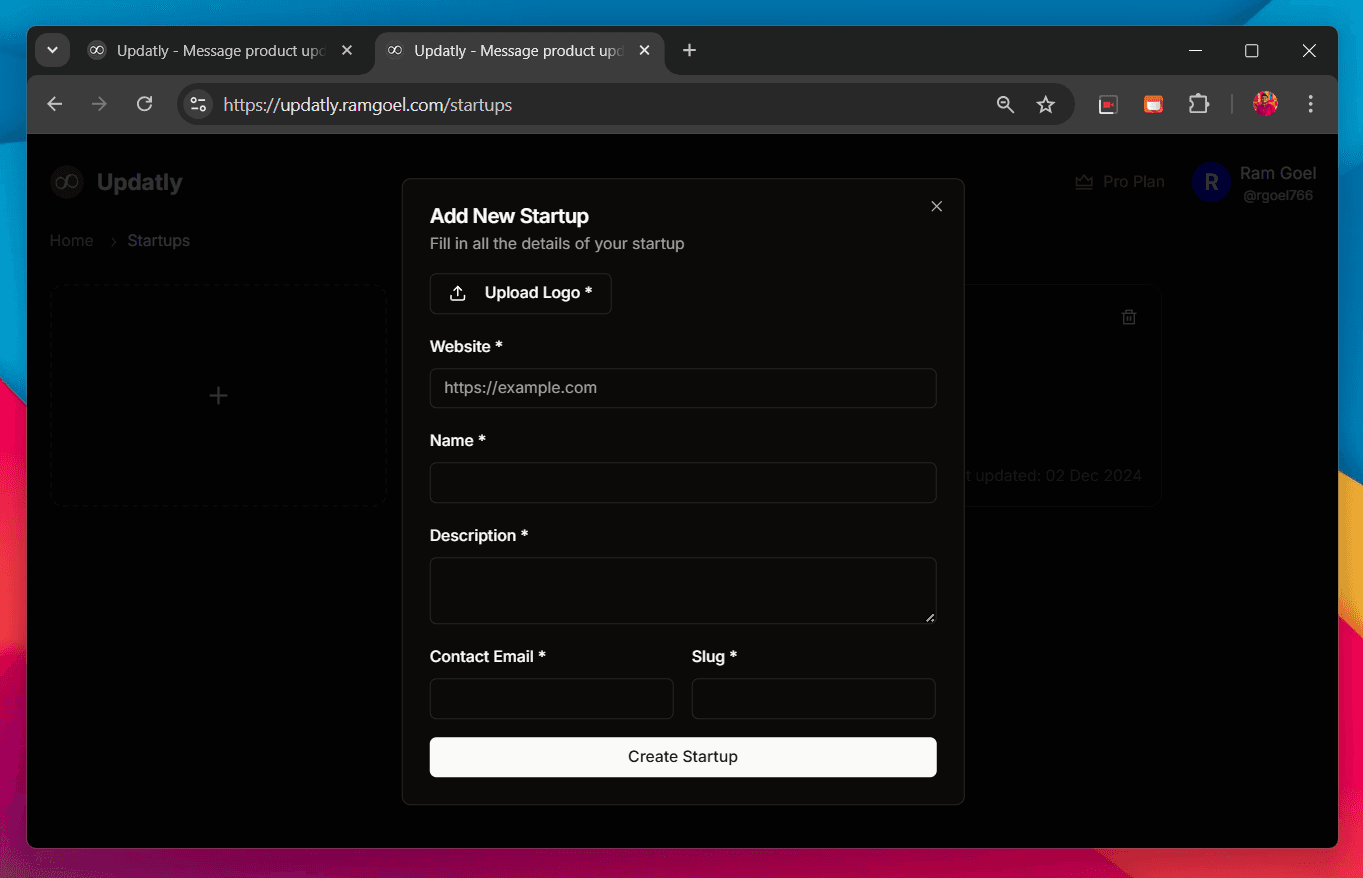
Task: Open the tab search dropdown arrow
Action: click(52, 50)
